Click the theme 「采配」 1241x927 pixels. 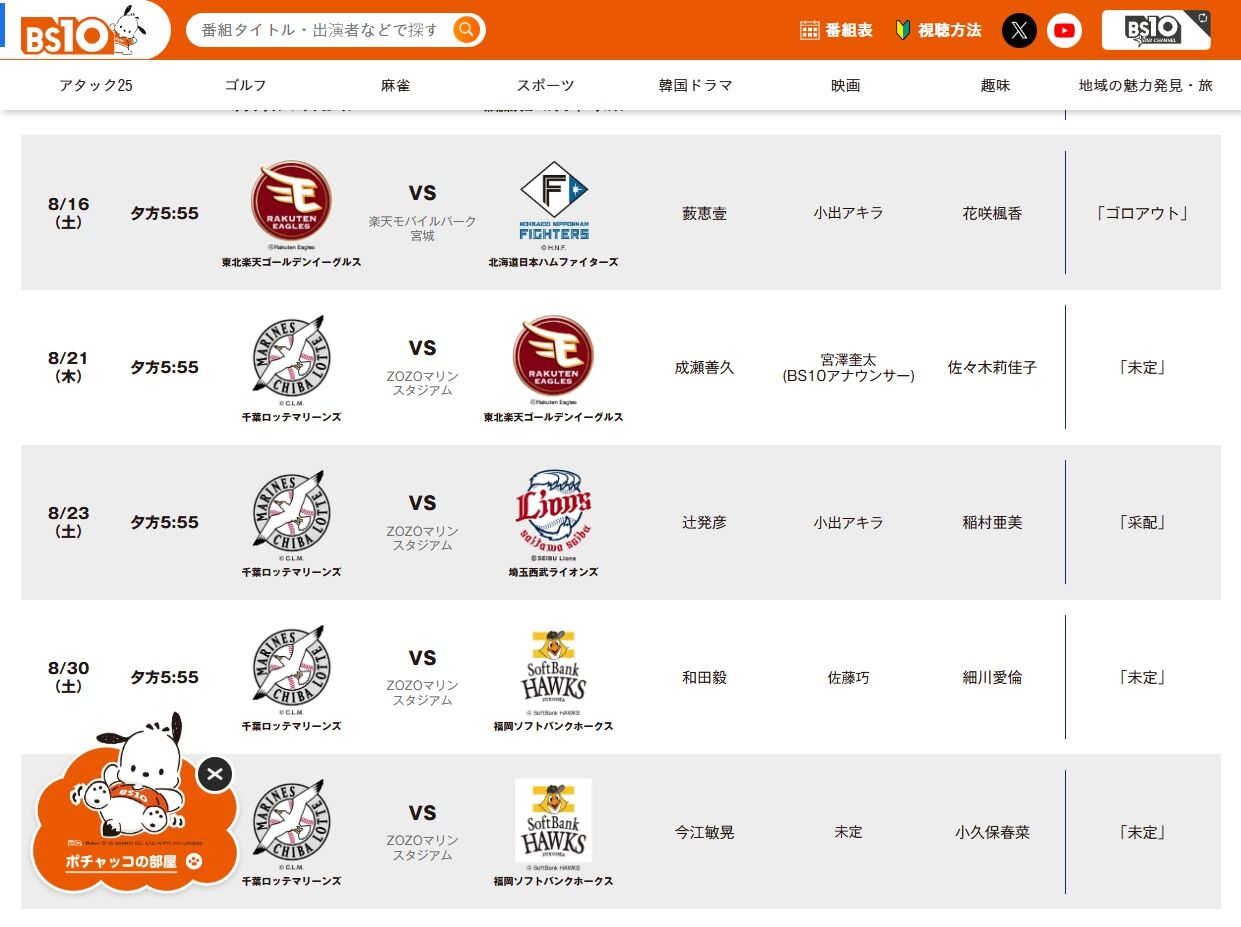point(1143,522)
